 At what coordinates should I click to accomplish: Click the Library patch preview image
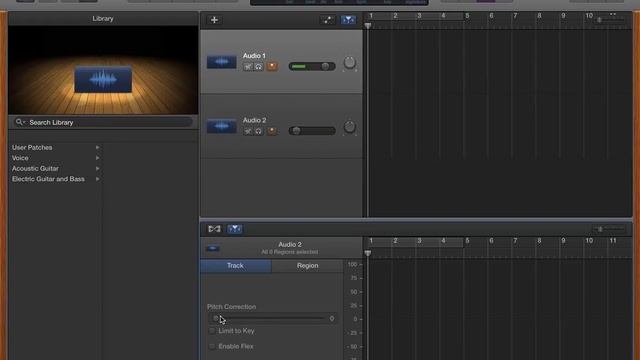103,70
